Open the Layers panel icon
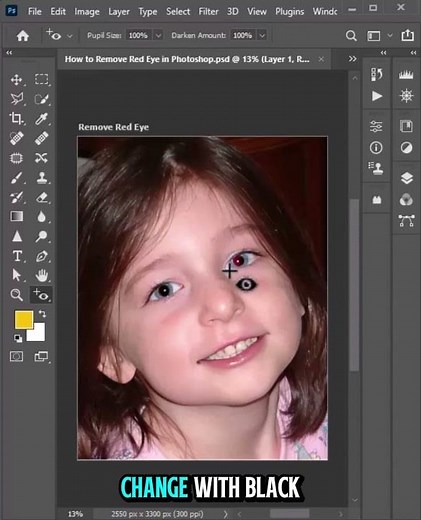This screenshot has height=520, width=421. pos(406,178)
